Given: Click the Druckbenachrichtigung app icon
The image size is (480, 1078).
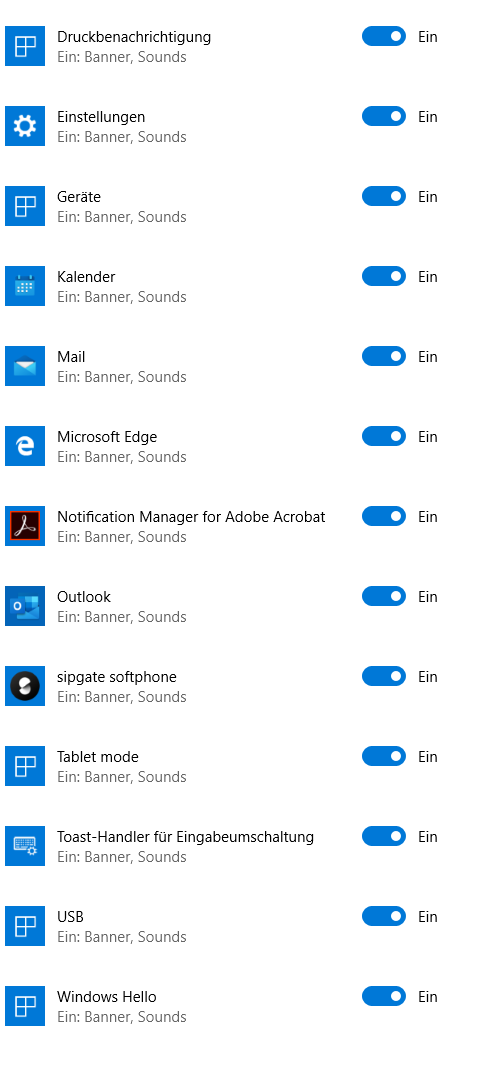Looking at the screenshot, I should coord(25,46).
